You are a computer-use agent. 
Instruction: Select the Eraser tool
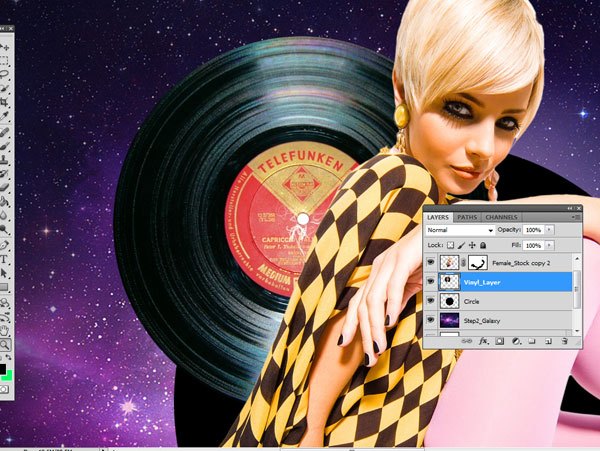click(5, 187)
